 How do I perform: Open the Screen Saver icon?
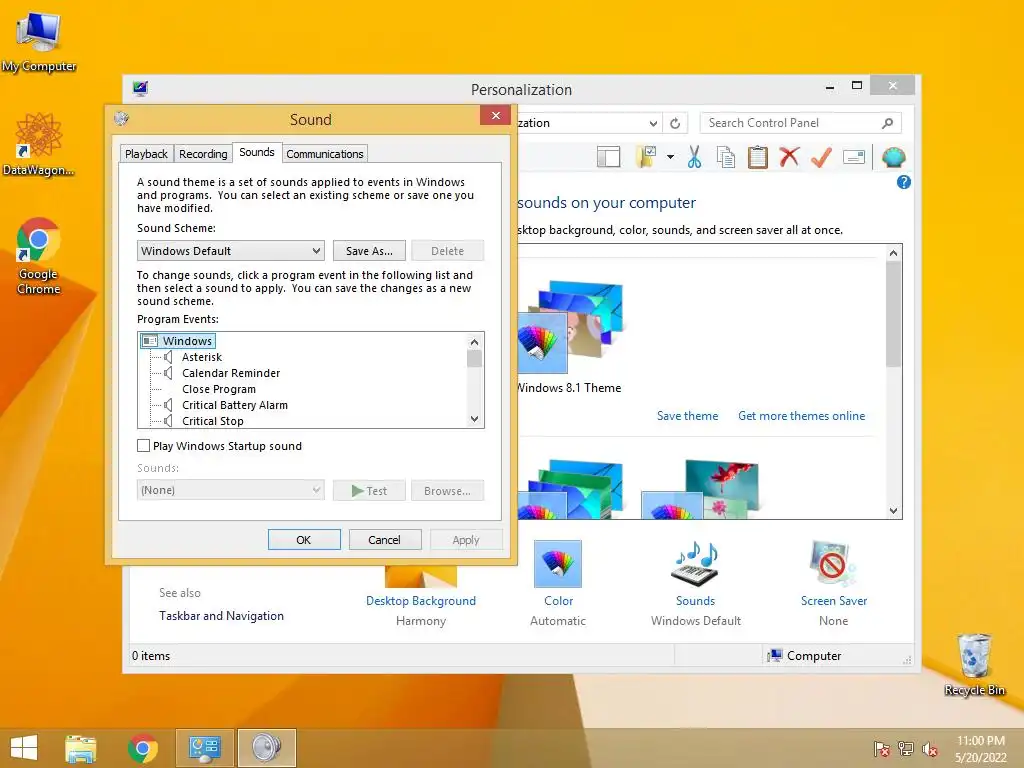pos(833,564)
